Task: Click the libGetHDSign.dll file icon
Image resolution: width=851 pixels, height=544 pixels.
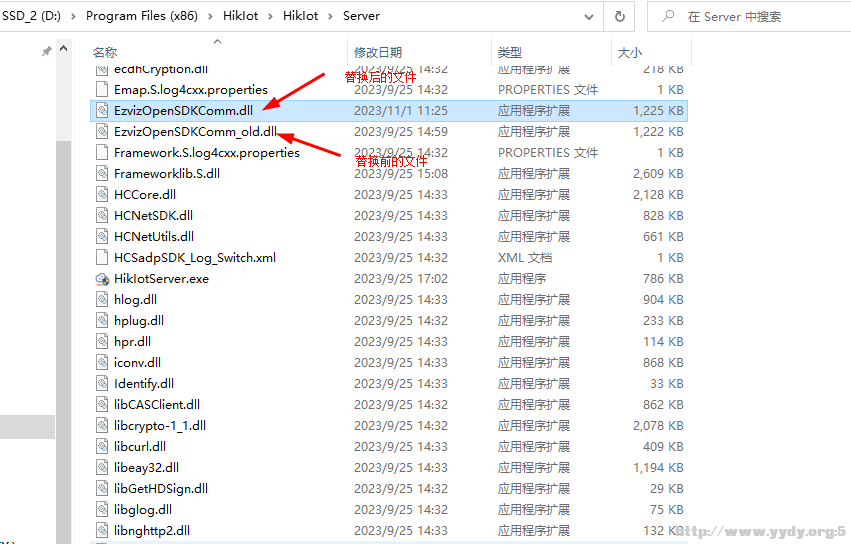Action: pyautogui.click(x=101, y=489)
